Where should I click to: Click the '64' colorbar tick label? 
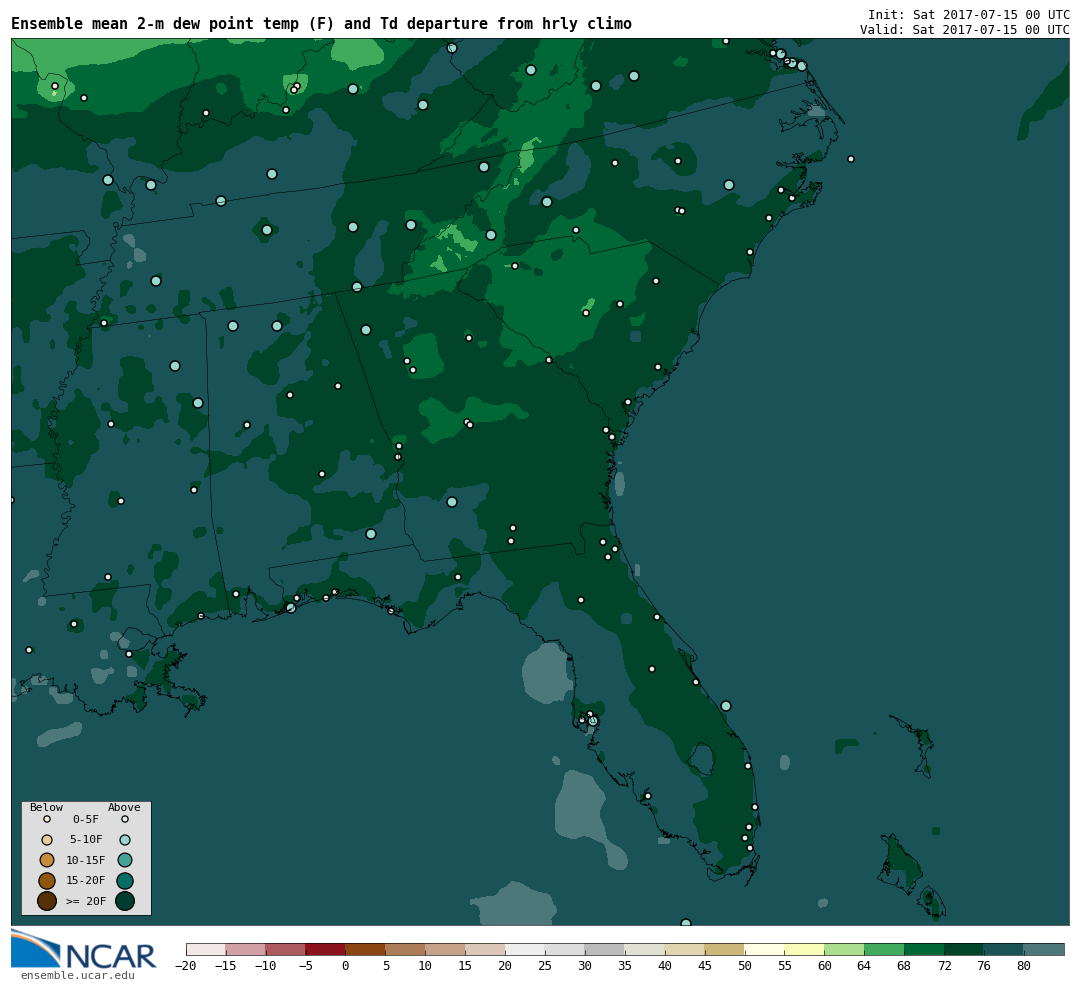(864, 966)
